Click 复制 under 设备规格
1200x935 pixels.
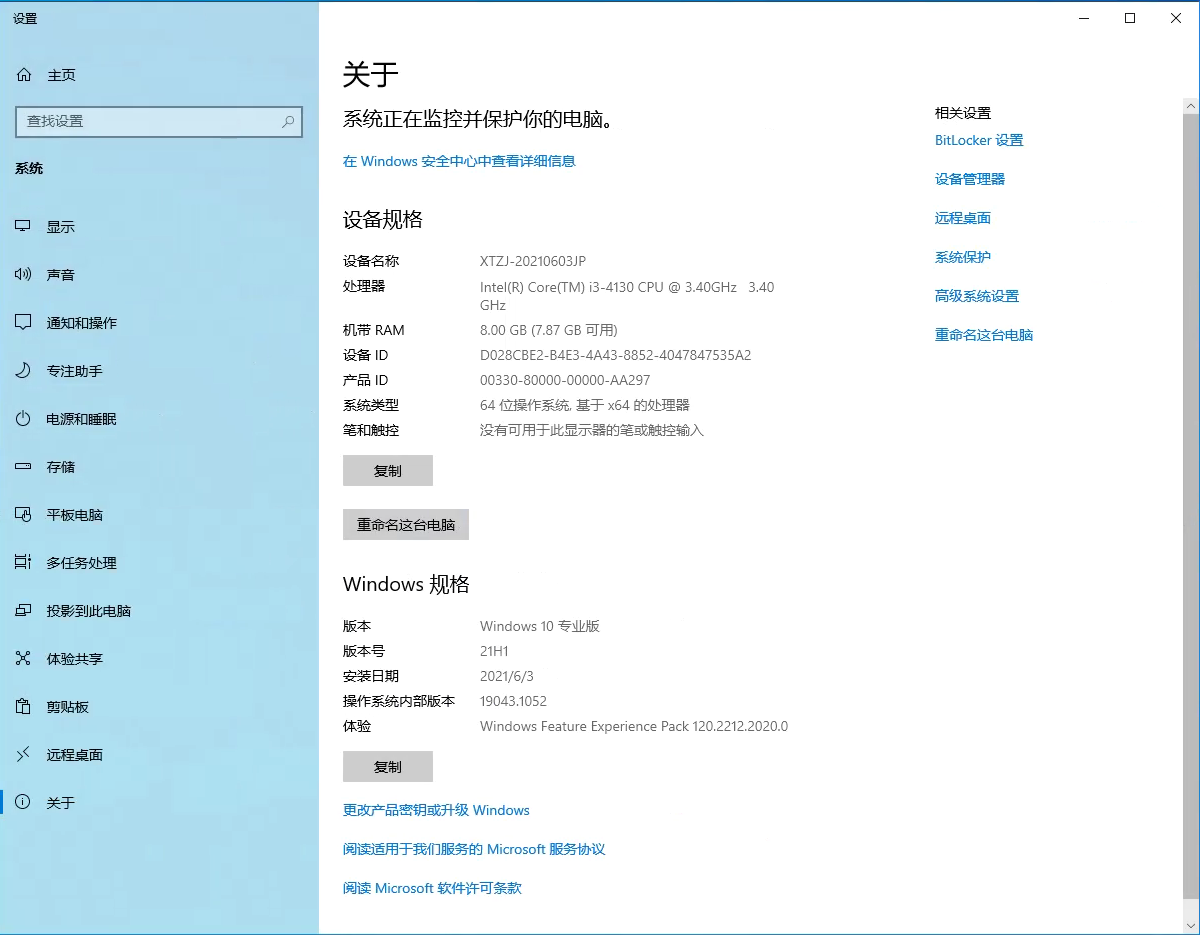tap(388, 470)
